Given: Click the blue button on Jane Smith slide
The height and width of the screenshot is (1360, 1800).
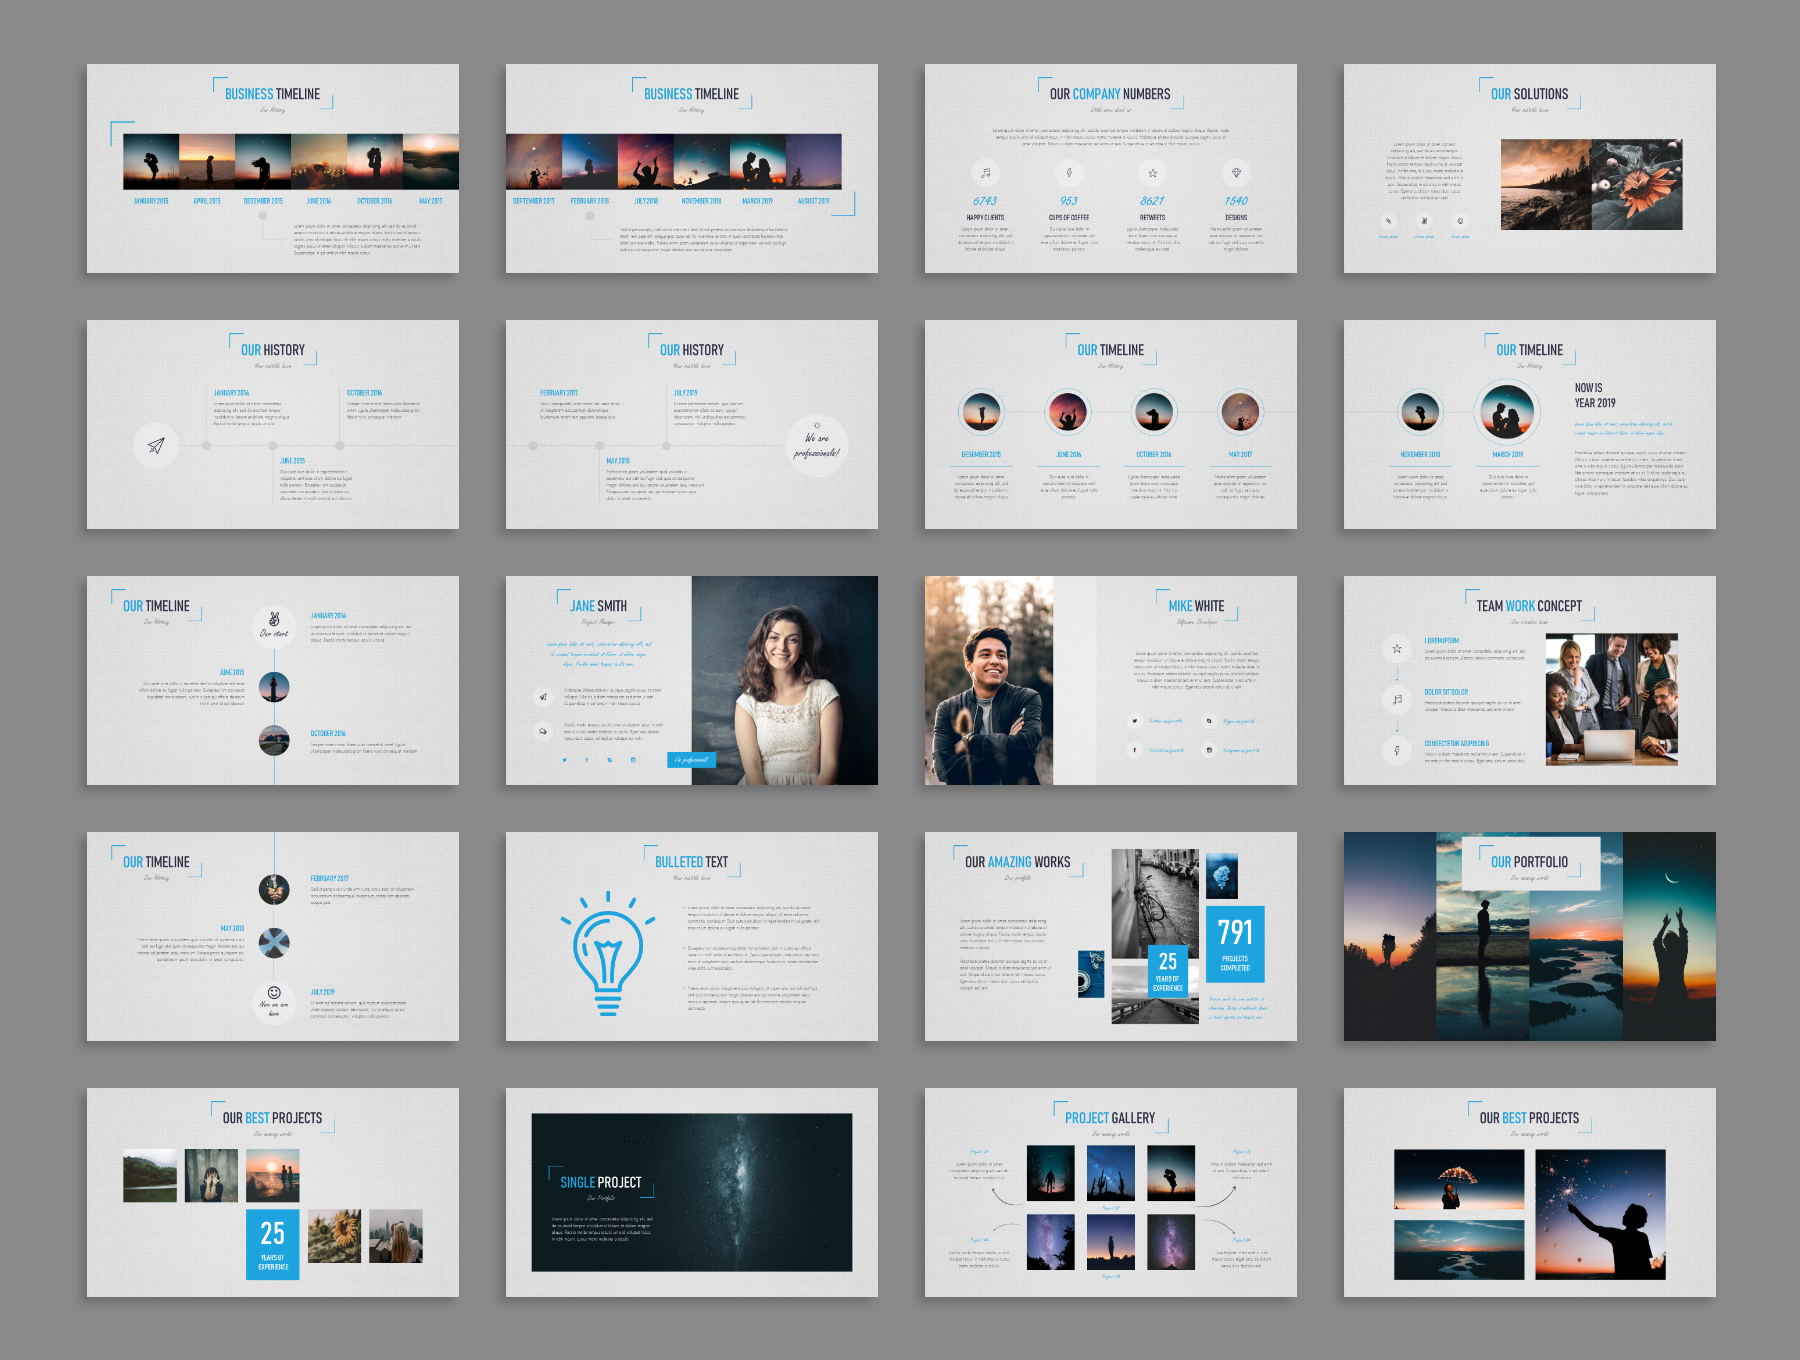Looking at the screenshot, I should (x=691, y=760).
